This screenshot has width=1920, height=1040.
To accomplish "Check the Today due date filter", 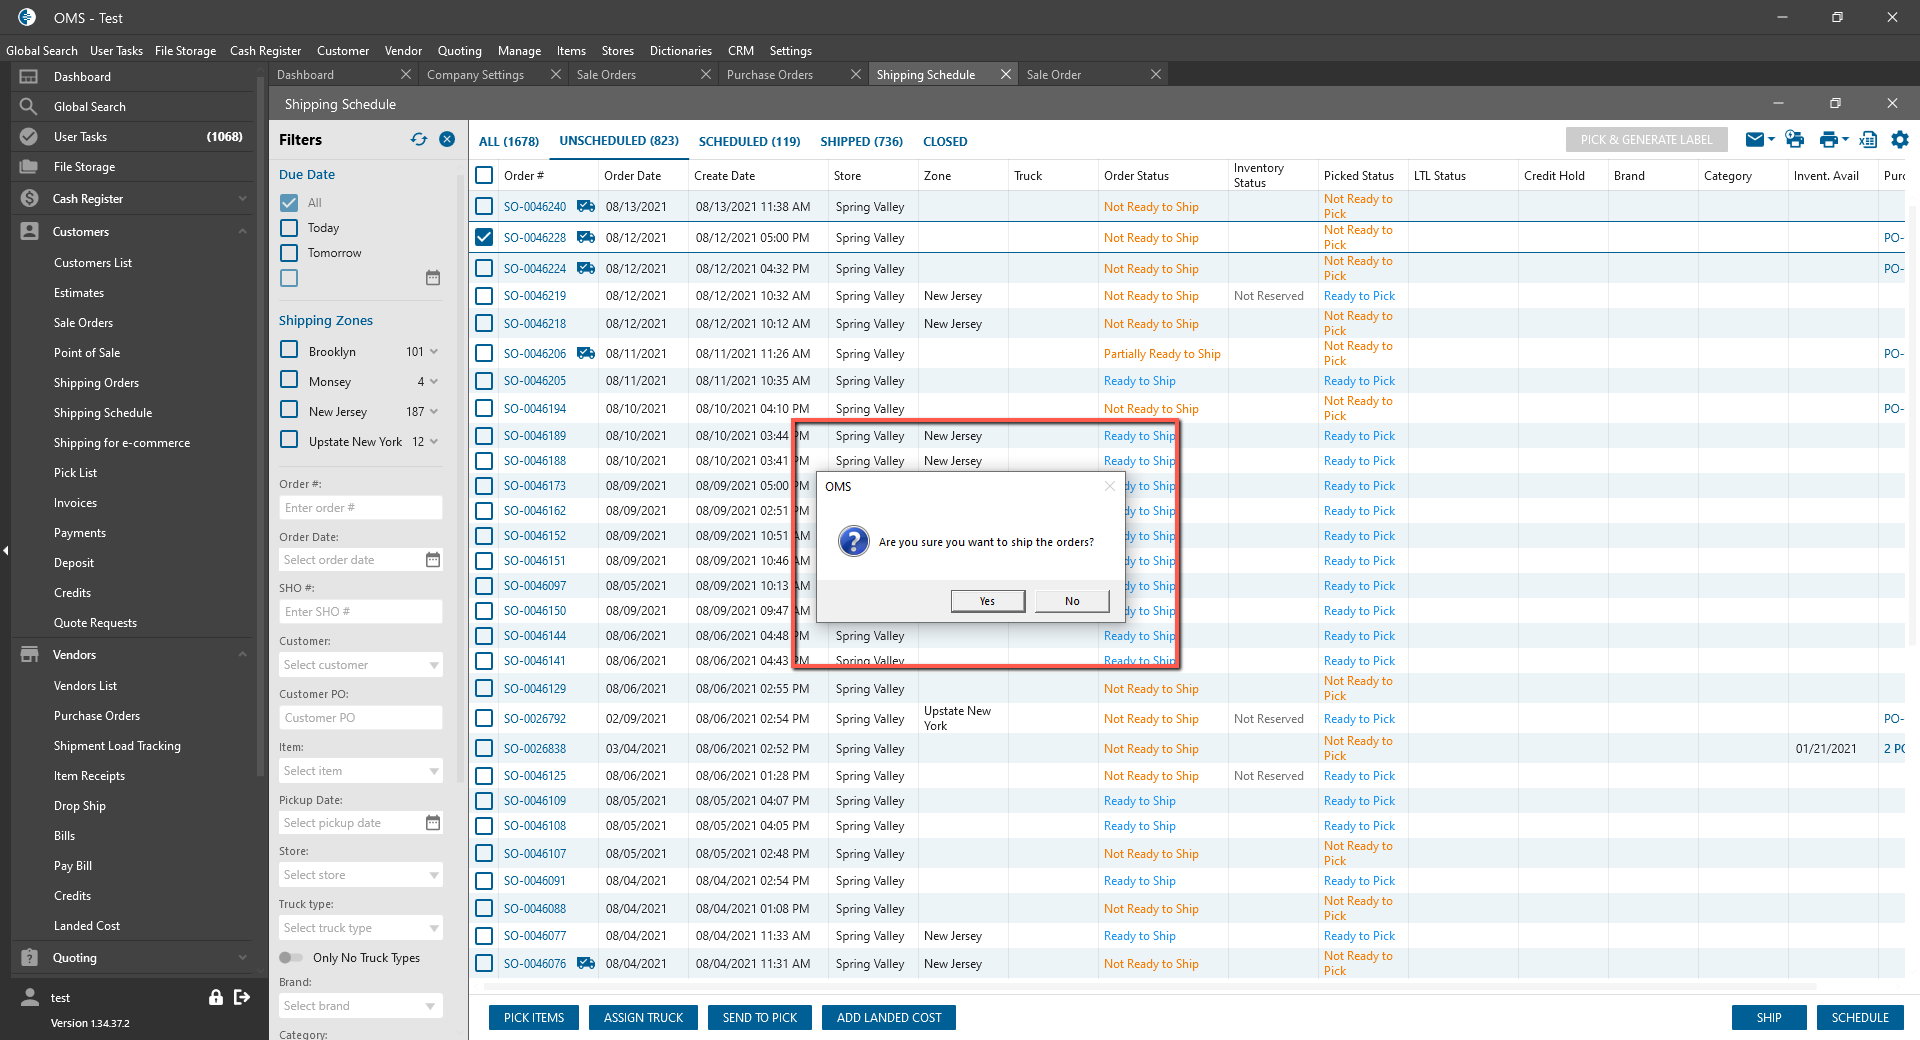I will (x=289, y=228).
